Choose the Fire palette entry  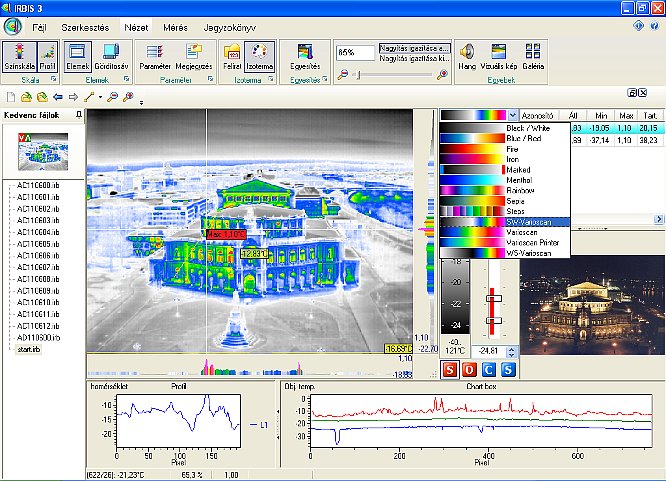pyautogui.click(x=505, y=149)
